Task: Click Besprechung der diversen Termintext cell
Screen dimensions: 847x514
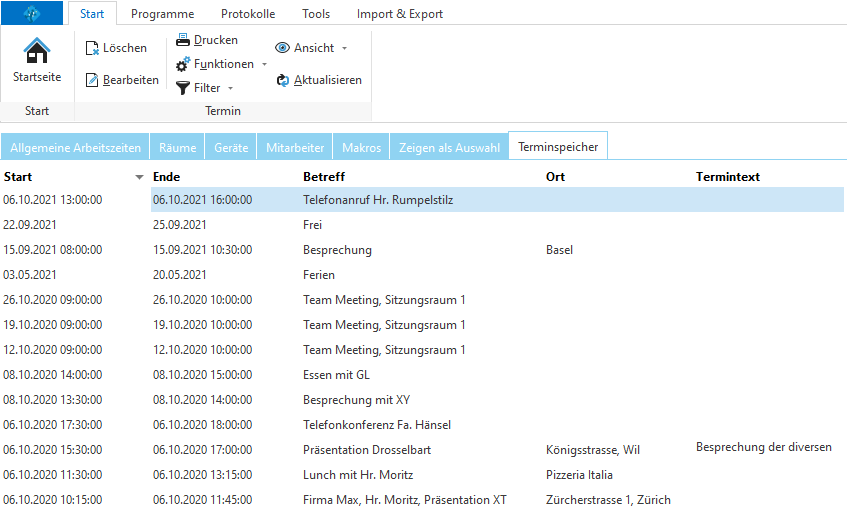Action: [x=764, y=447]
